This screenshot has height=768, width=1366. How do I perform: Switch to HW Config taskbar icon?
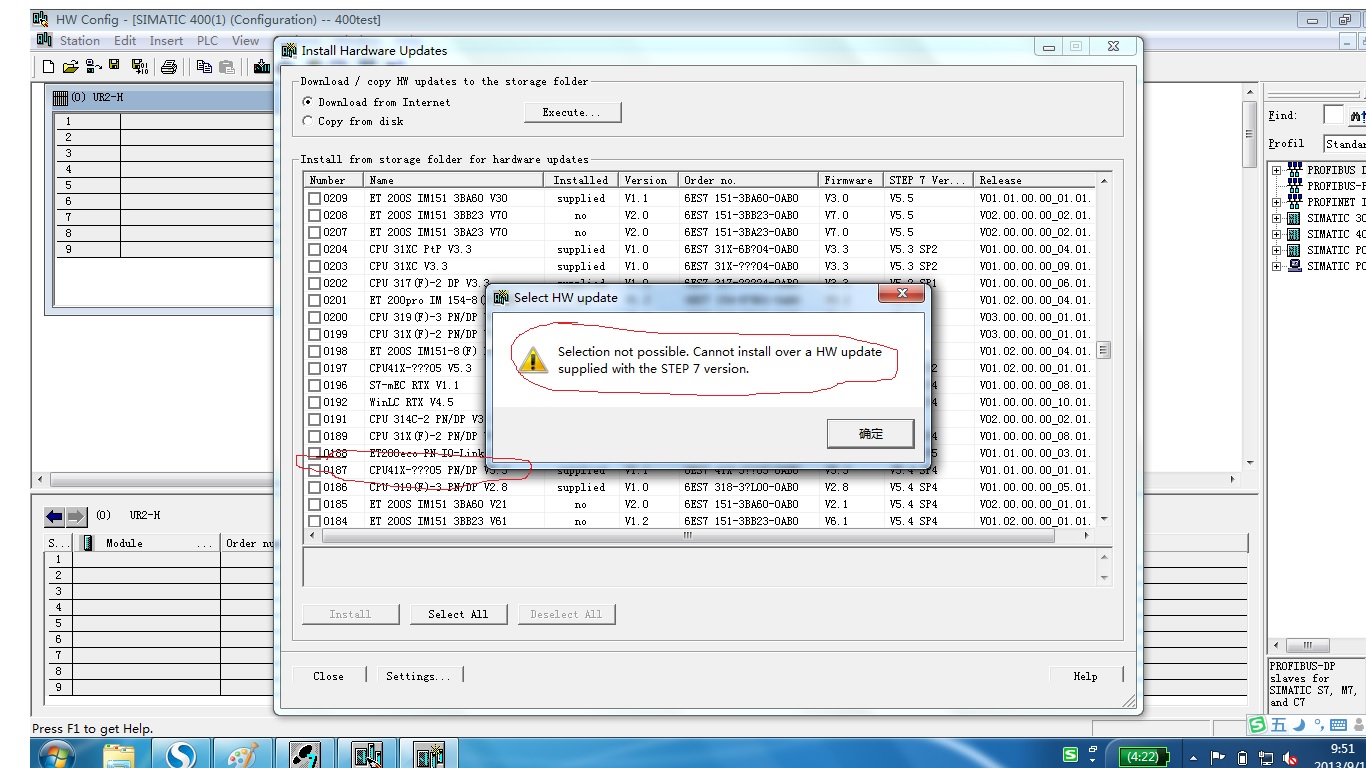[368, 755]
